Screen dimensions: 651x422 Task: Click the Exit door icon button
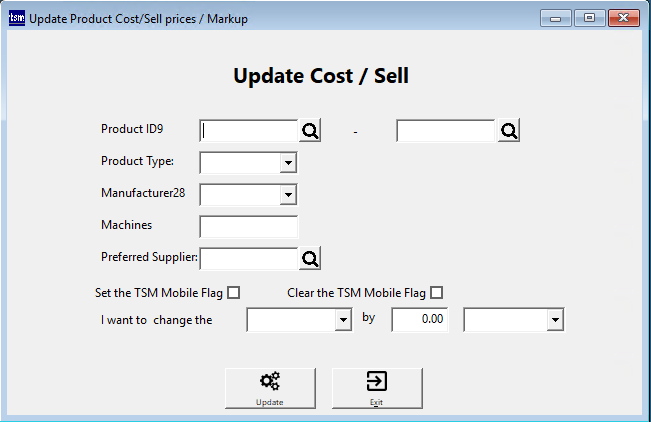click(377, 387)
